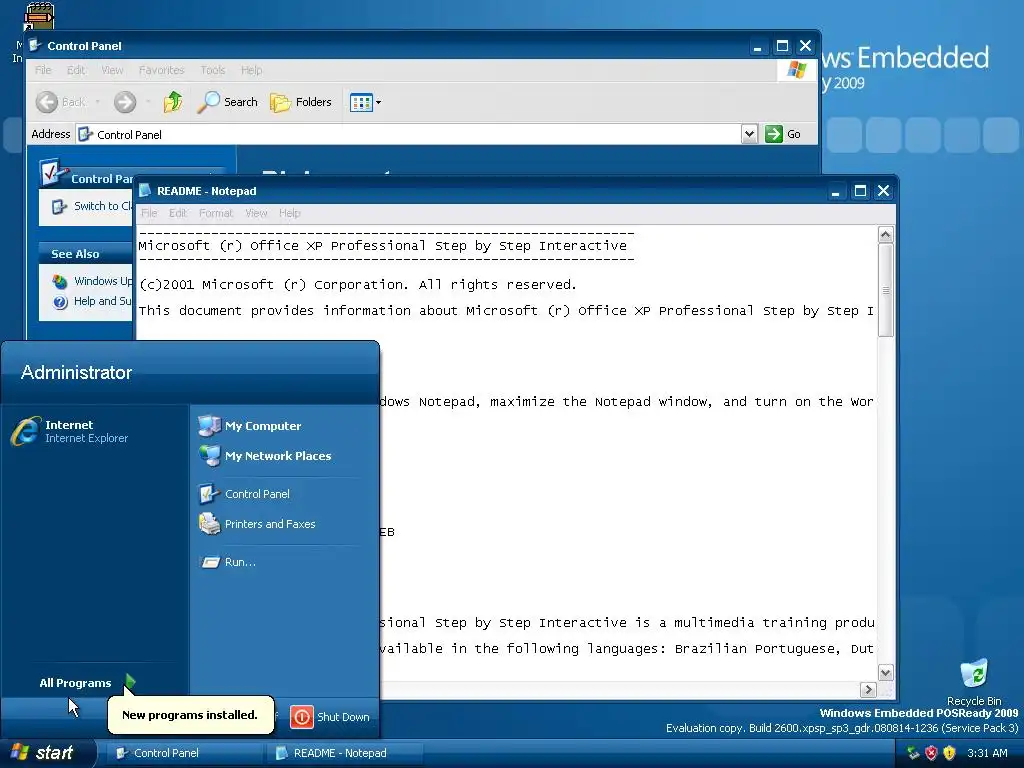Screen dimensions: 1024x768
Task: Click the Shut Down button
Action: pos(330,716)
